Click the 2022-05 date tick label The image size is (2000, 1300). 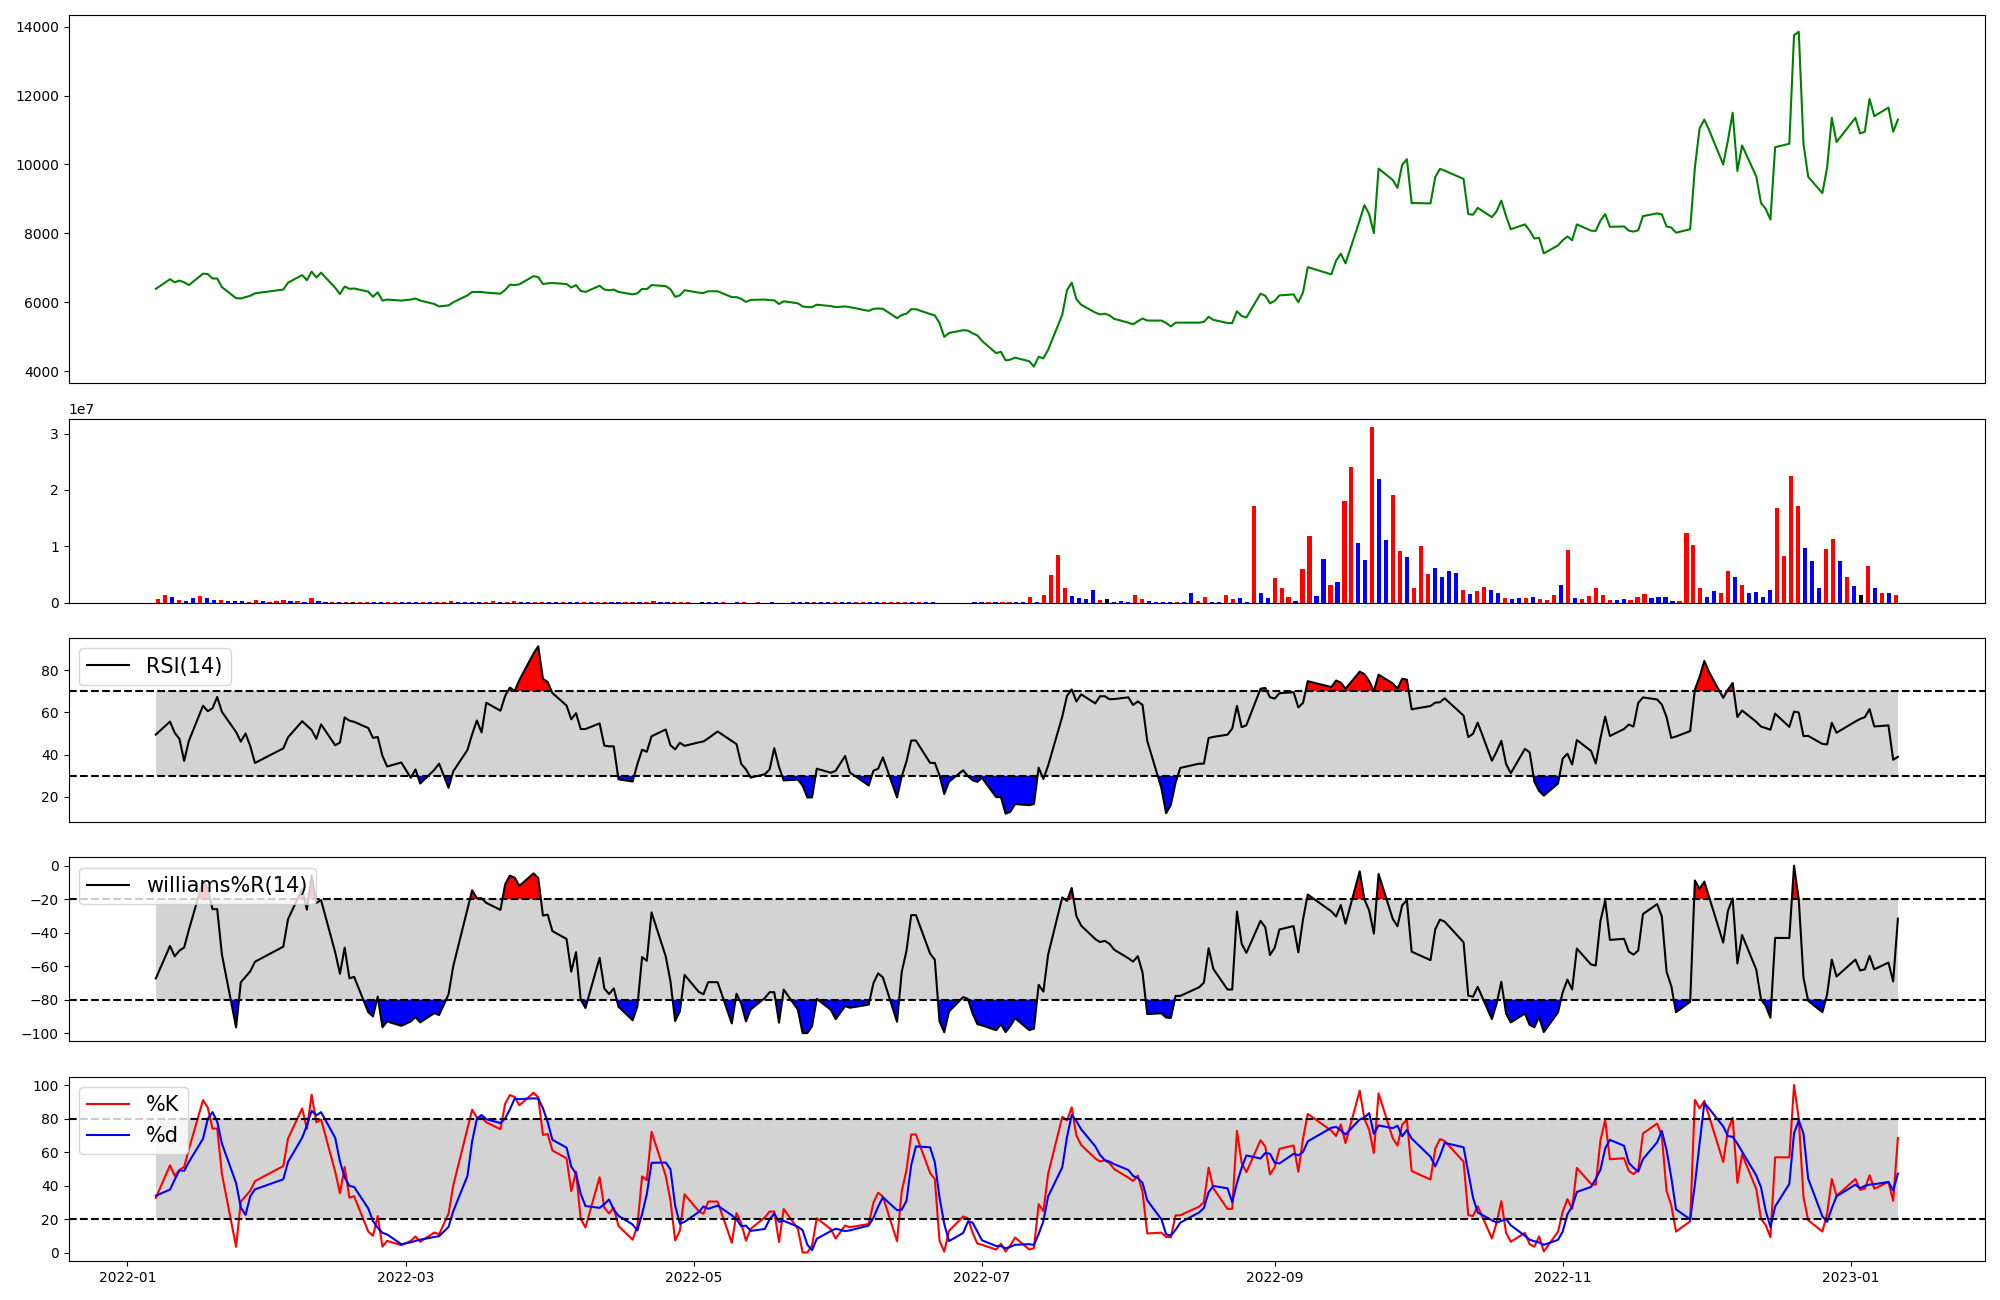click(693, 1277)
